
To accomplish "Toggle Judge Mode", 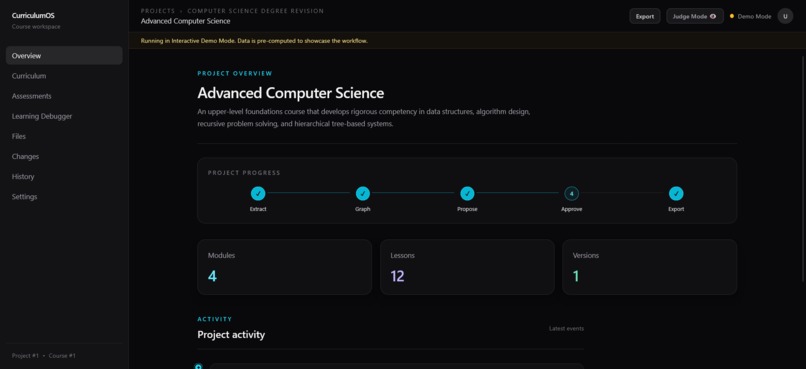I will click(x=694, y=16).
